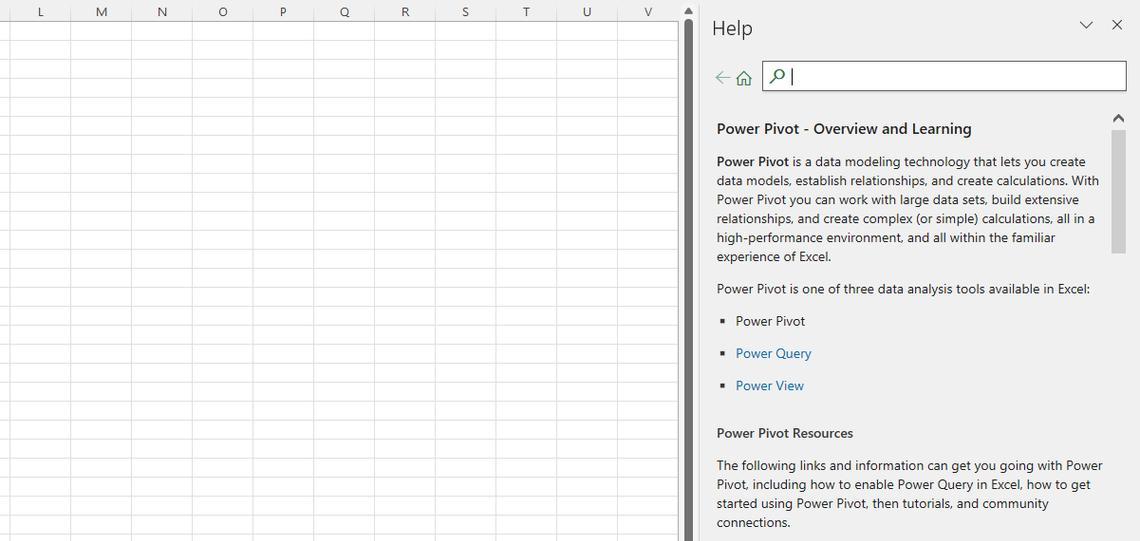The image size is (1140, 541).
Task: Click the "Power Pivot - Overview and Learning" heading
Action: 843,129
